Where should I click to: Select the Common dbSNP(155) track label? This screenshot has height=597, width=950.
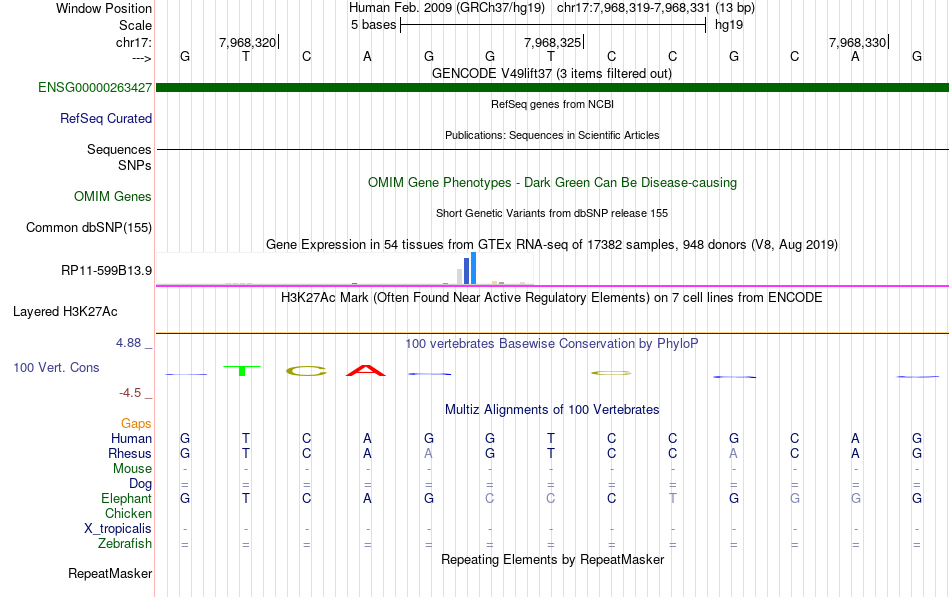[x=88, y=228]
